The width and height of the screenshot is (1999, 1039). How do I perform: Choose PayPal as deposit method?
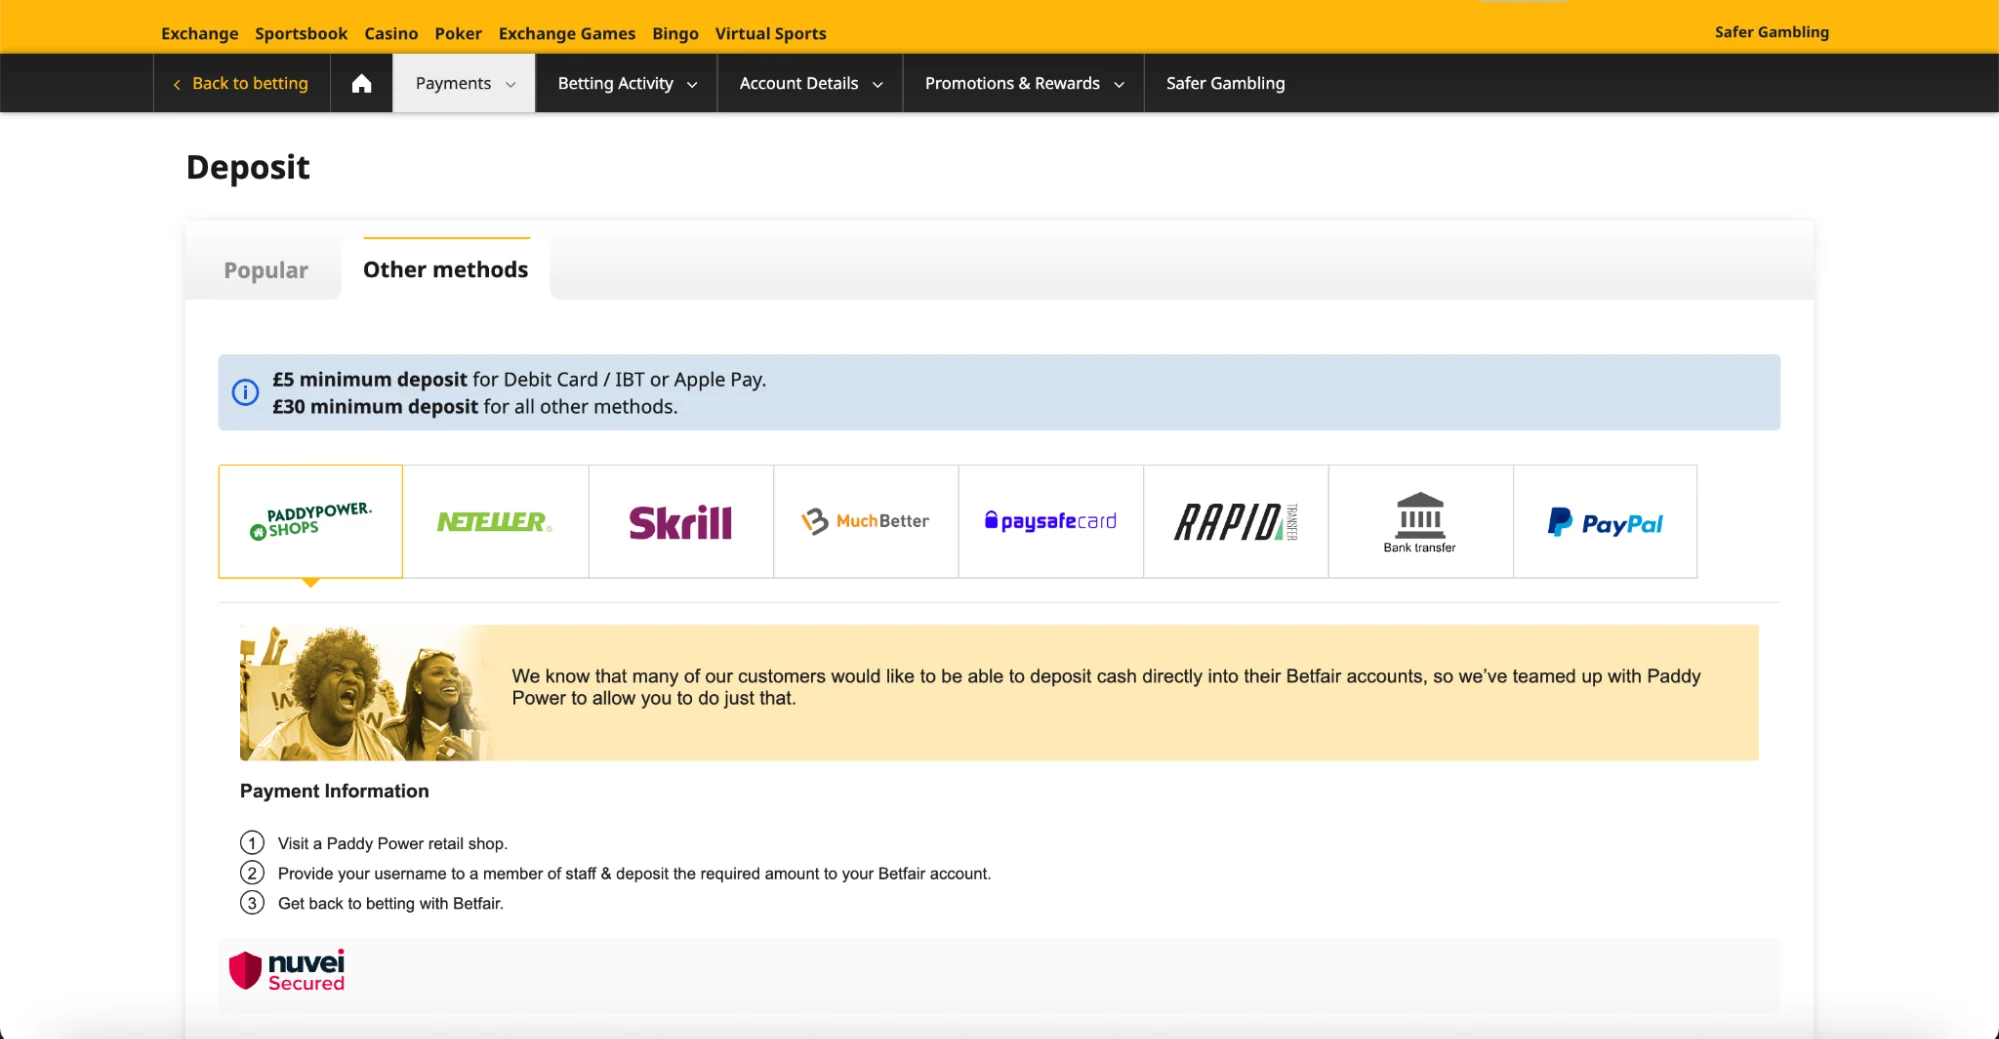pos(1605,521)
